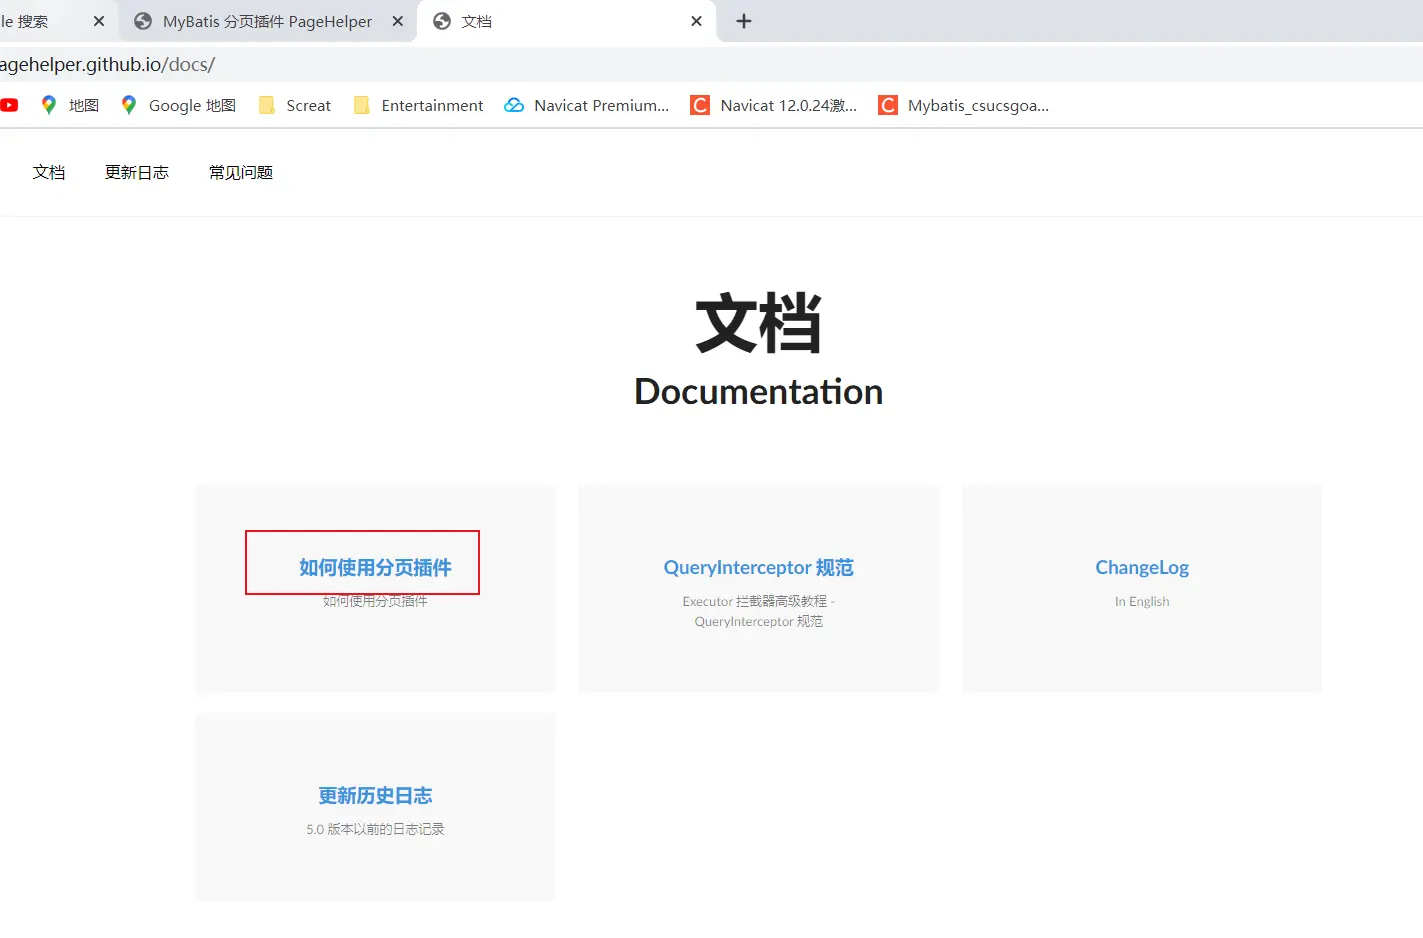This screenshot has height=938, width=1423.
Task: Open the ChangeLog link
Action: tap(1142, 567)
